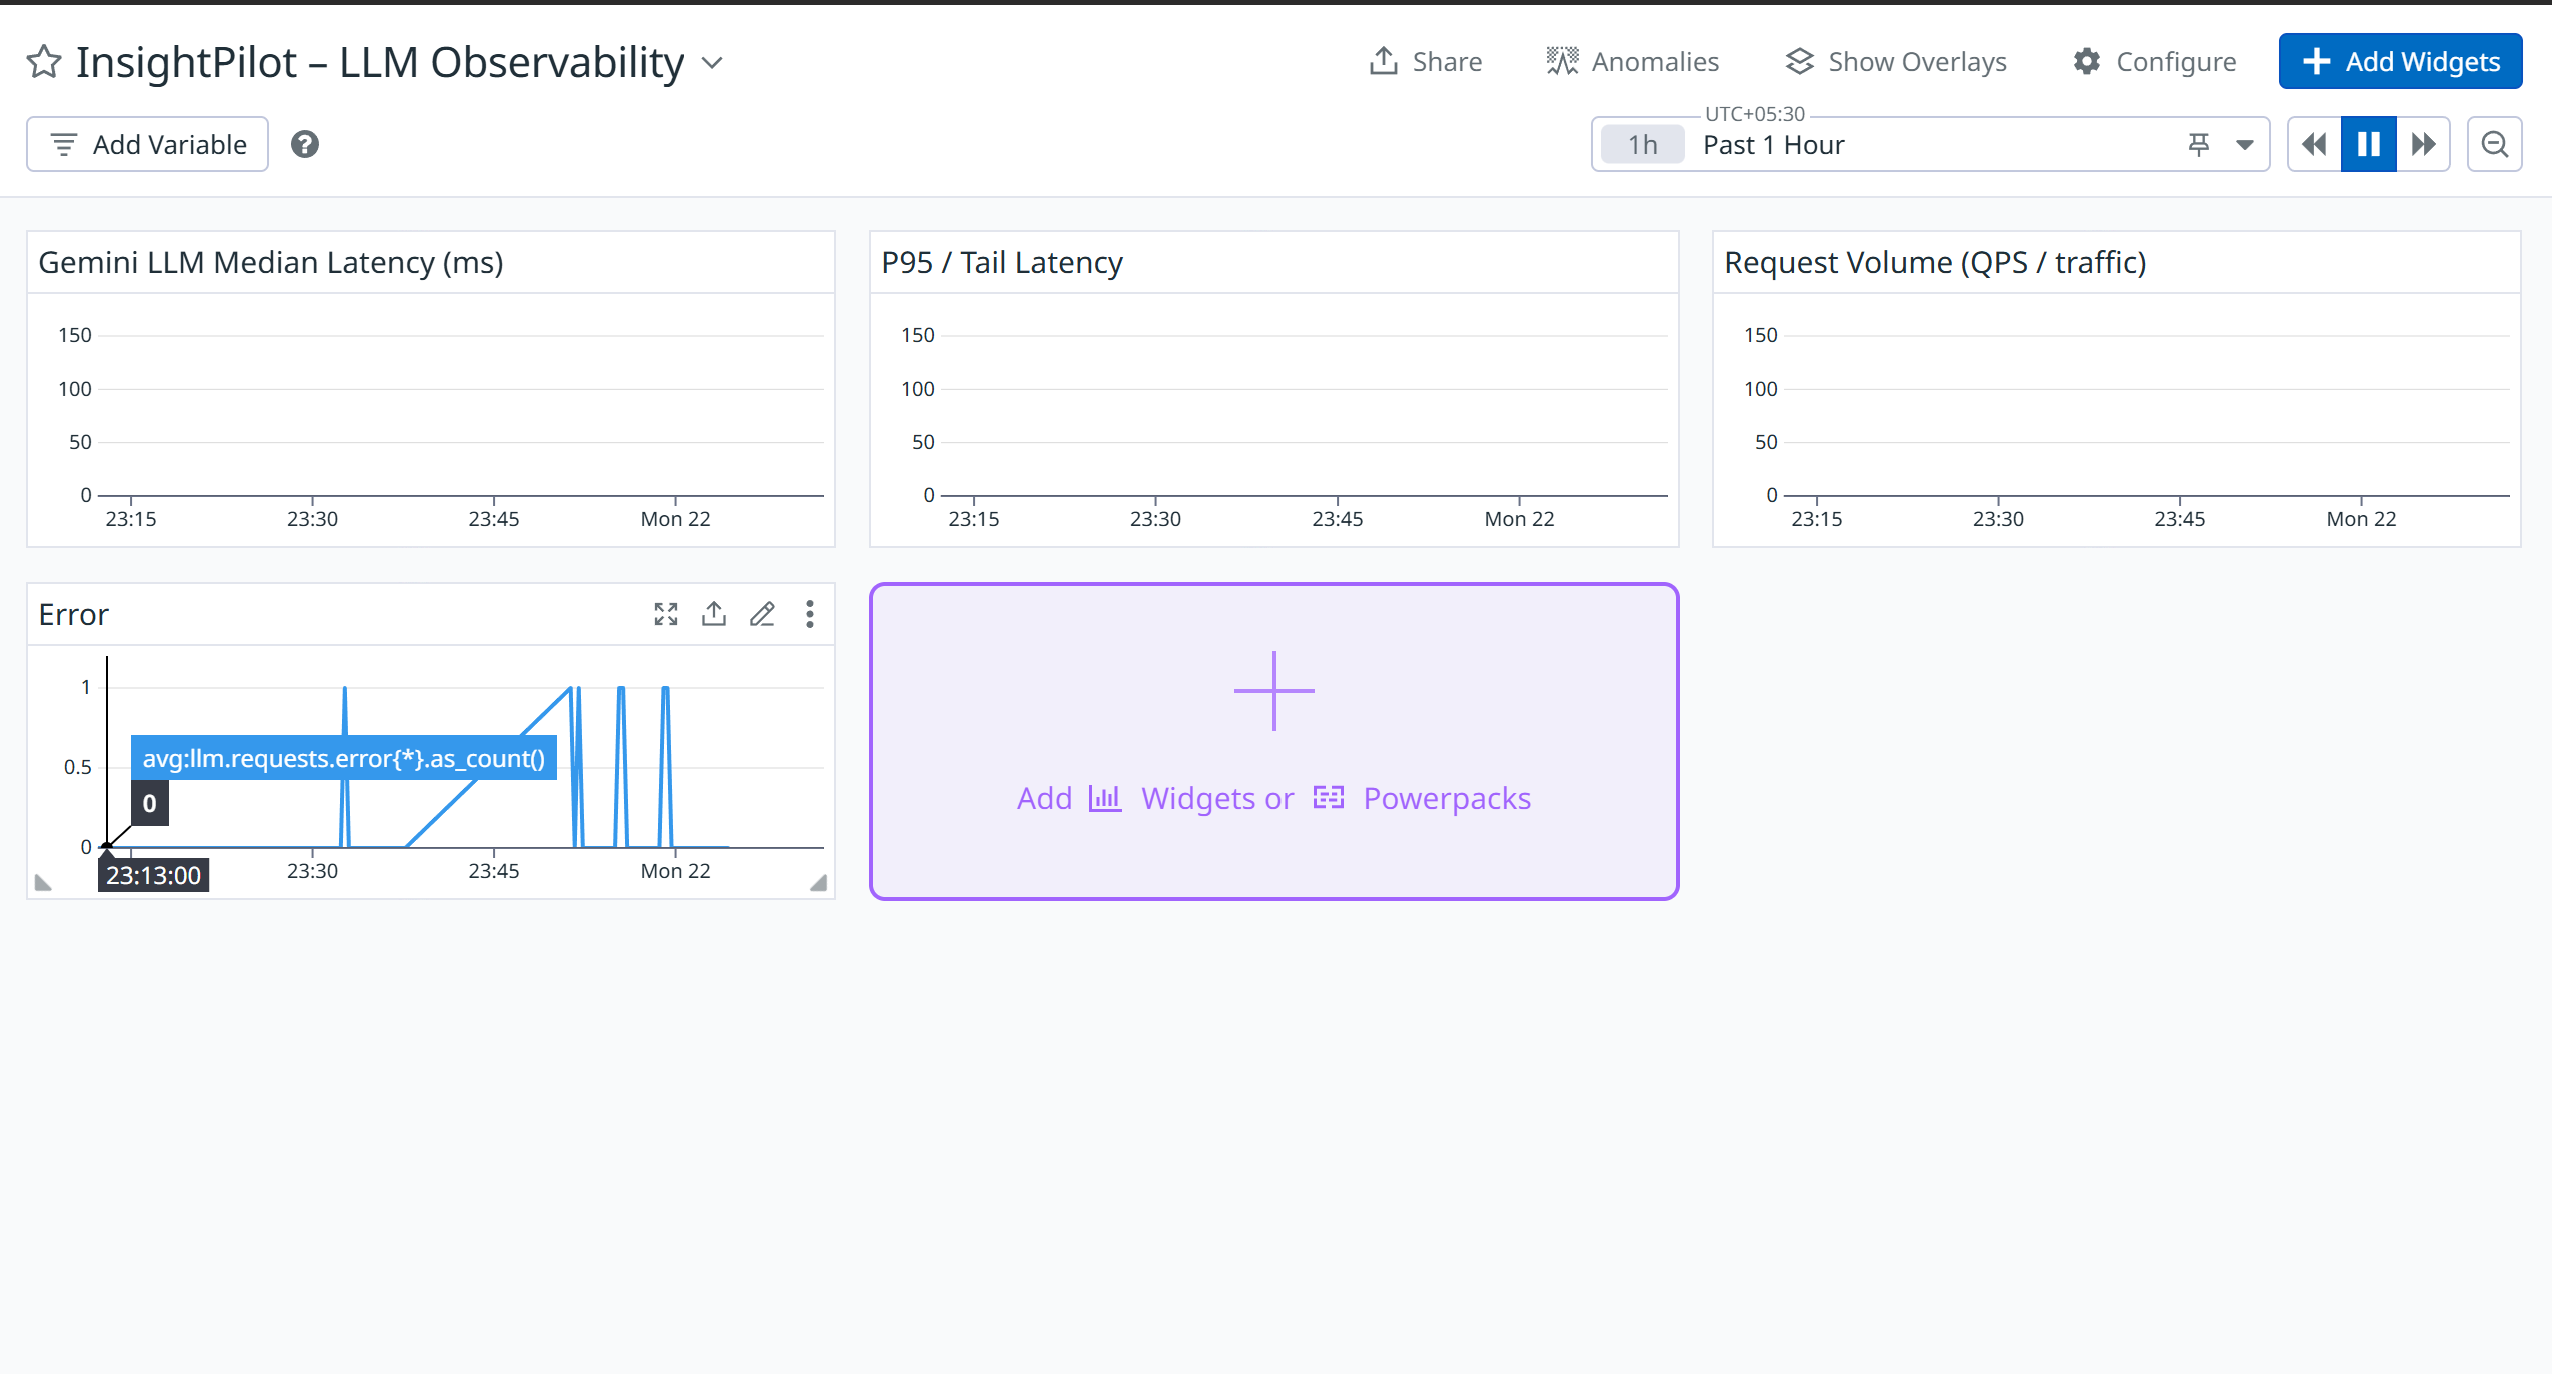
Task: Open the Anomalies view
Action: (1632, 62)
